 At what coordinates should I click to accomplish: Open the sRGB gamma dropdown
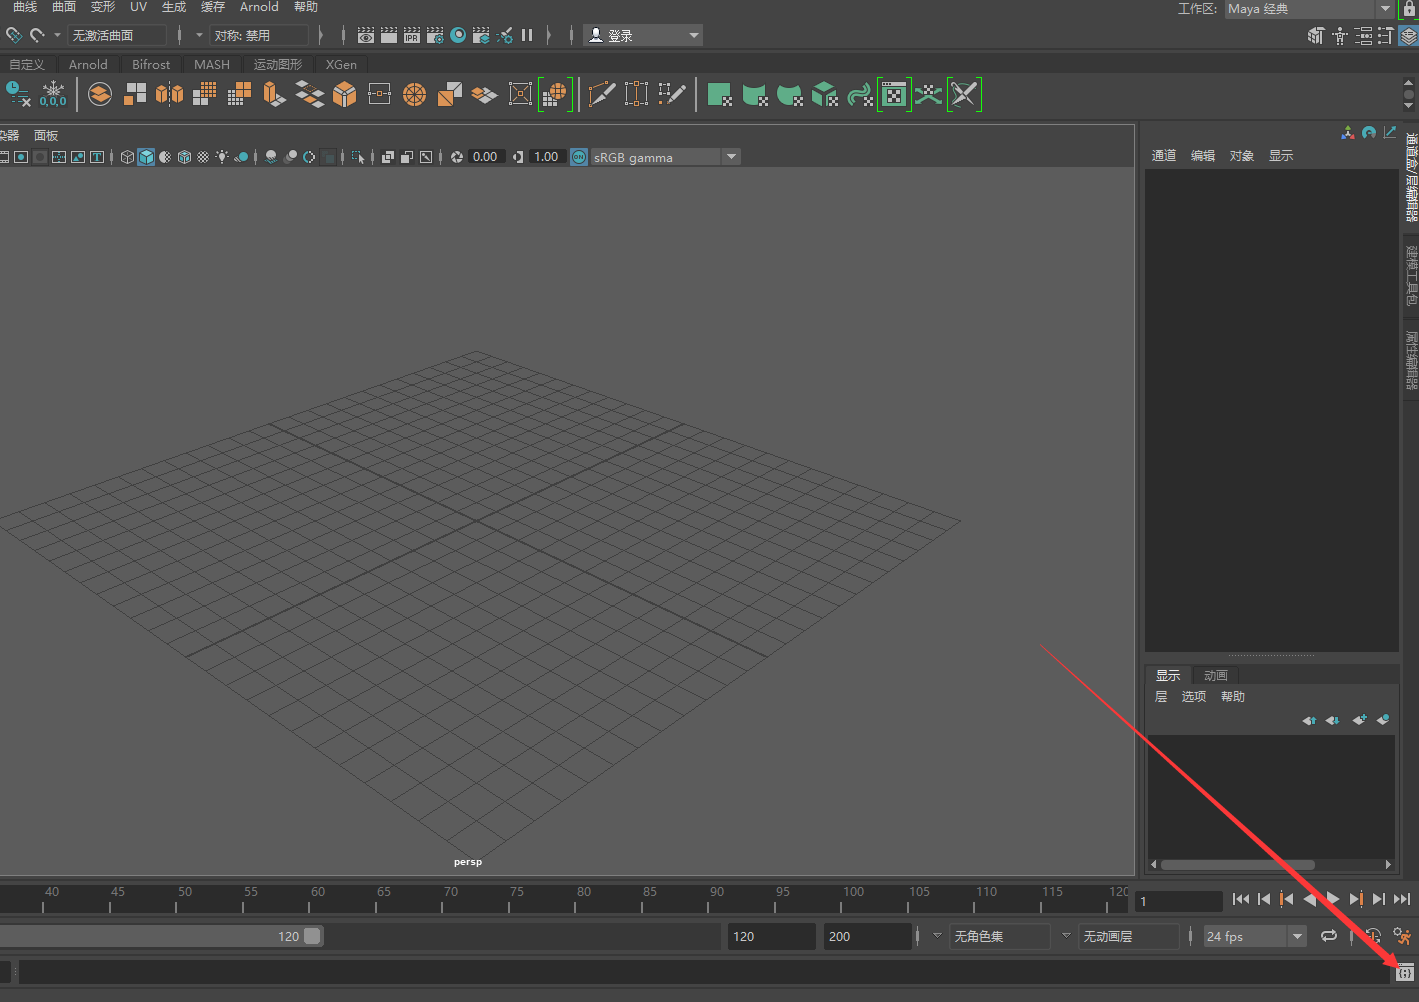[665, 157]
